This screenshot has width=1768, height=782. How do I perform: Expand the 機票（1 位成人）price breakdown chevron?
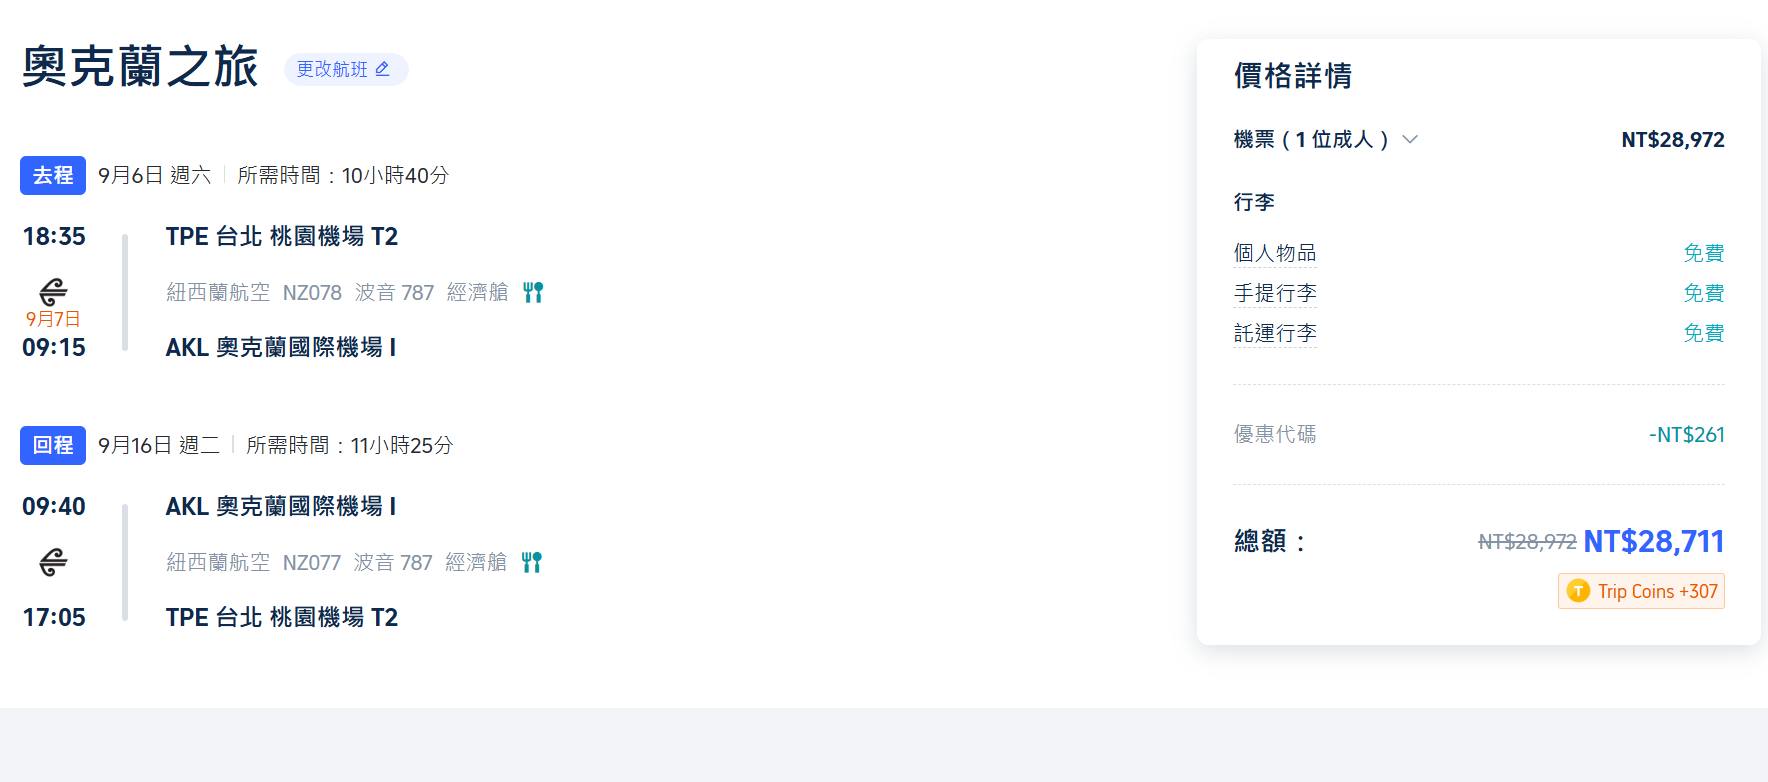(x=1410, y=139)
